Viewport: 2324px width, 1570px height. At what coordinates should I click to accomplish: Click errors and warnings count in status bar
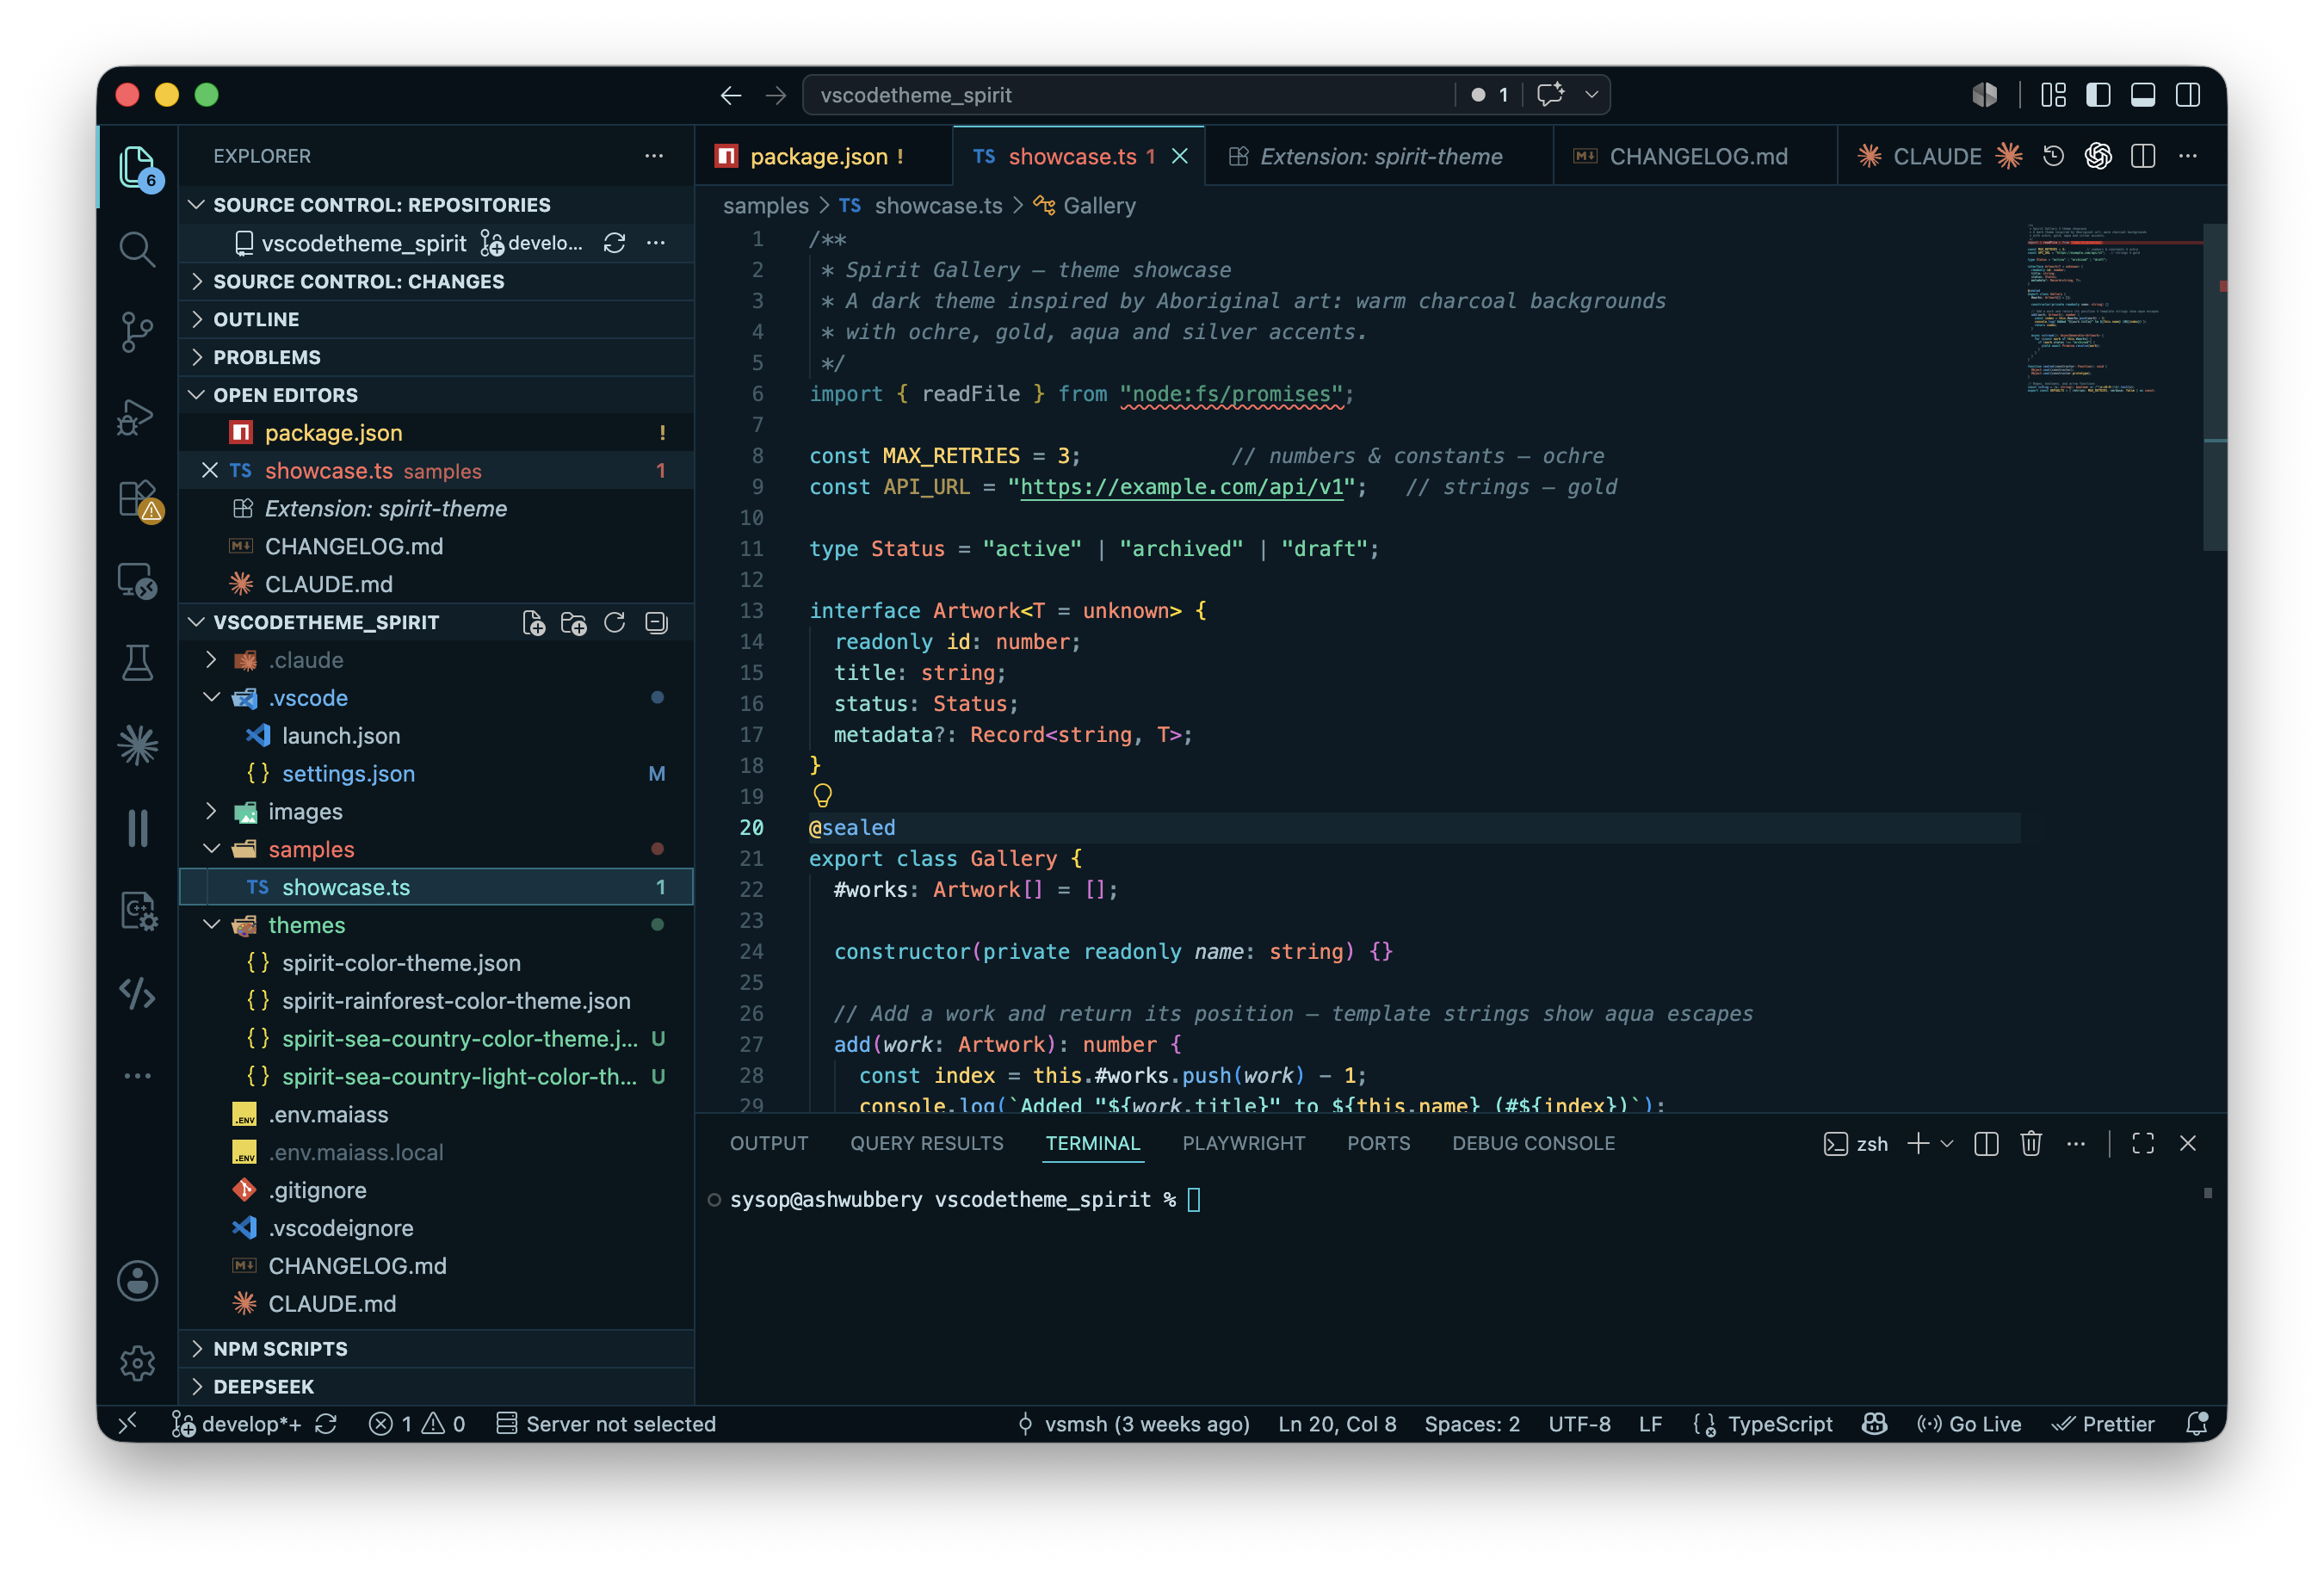(x=416, y=1424)
